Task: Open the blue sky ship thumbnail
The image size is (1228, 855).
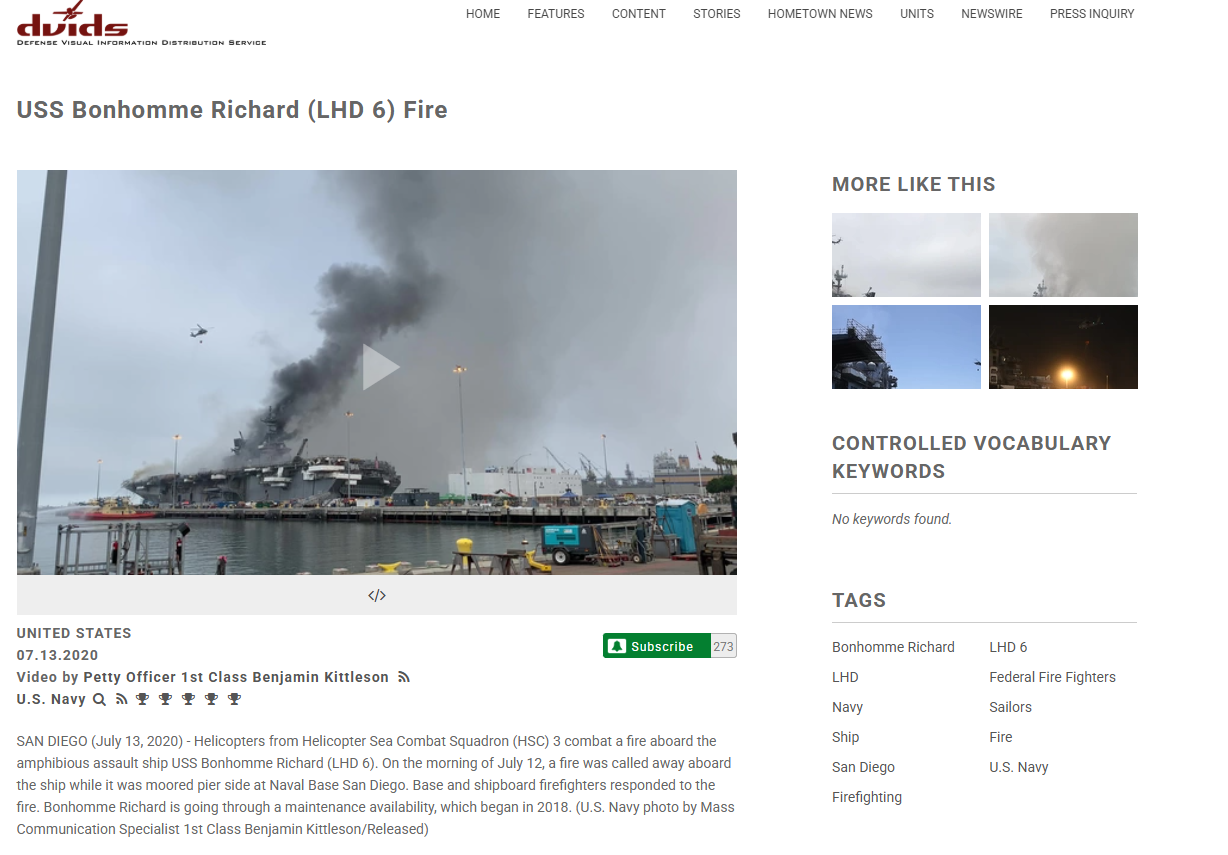Action: click(906, 347)
